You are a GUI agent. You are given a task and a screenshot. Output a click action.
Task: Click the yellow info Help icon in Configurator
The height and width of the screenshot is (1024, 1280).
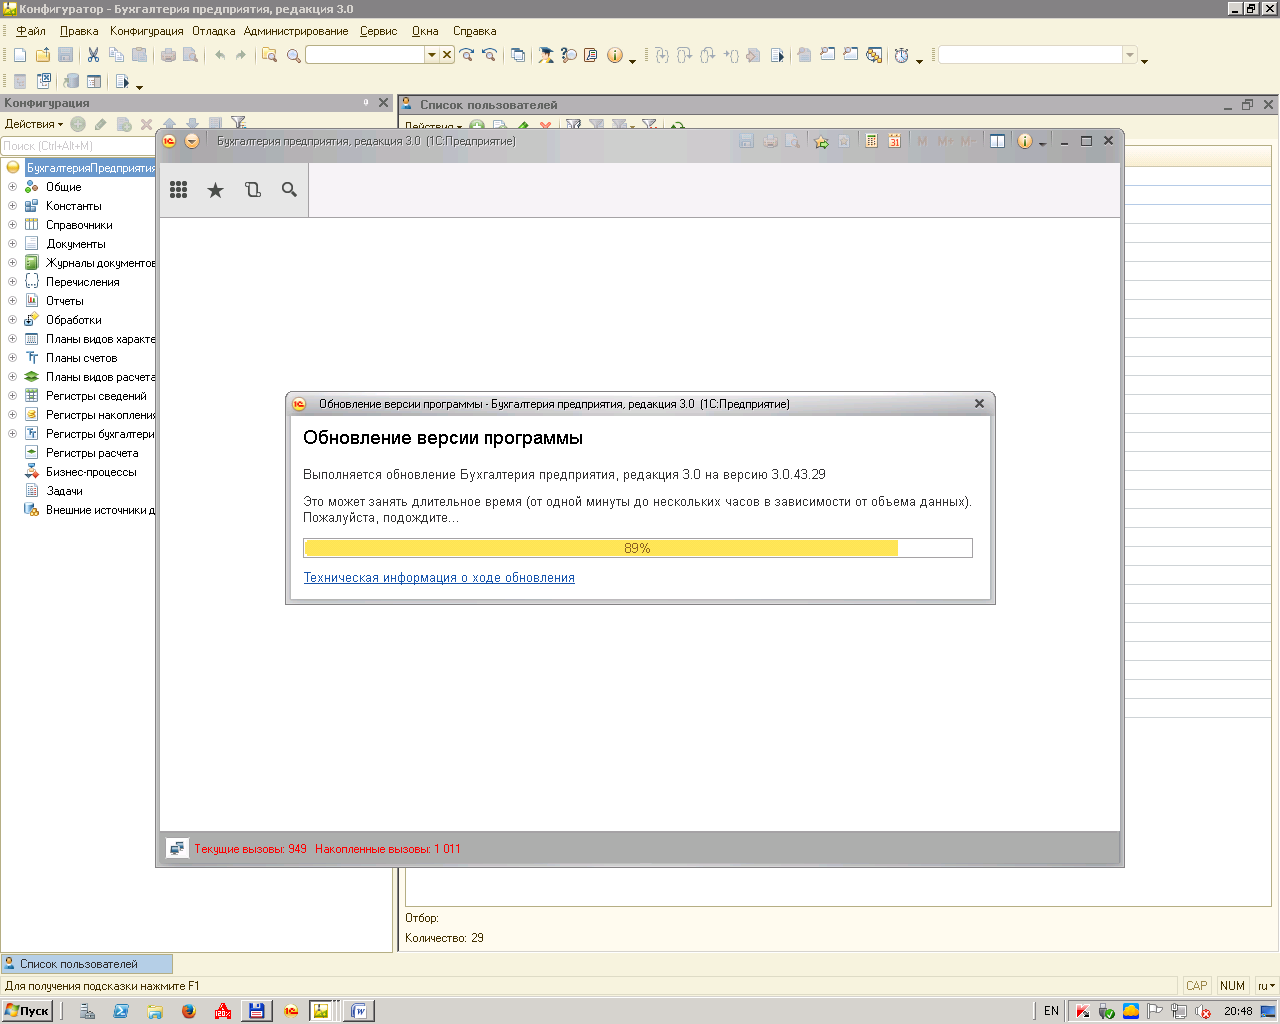coord(615,55)
